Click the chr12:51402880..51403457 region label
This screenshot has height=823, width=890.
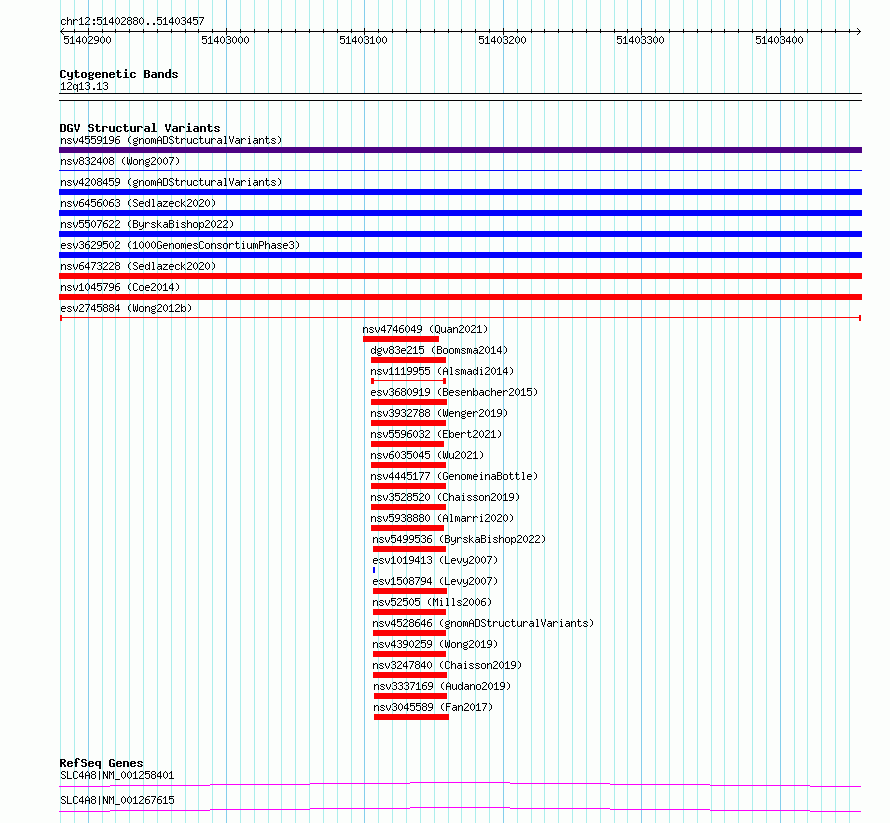point(132,21)
